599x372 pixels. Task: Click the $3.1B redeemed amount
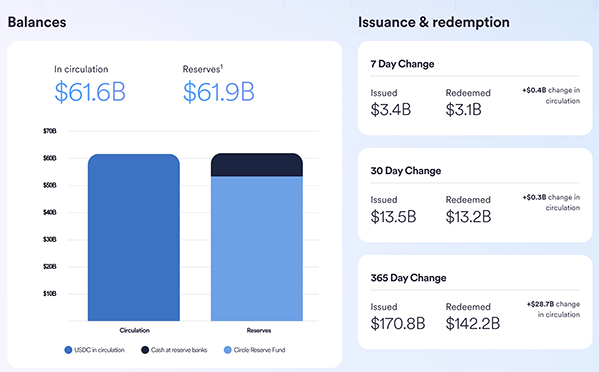463,110
